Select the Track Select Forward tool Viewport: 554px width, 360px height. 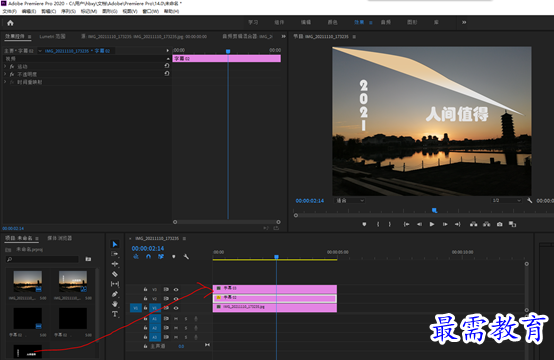point(115,254)
